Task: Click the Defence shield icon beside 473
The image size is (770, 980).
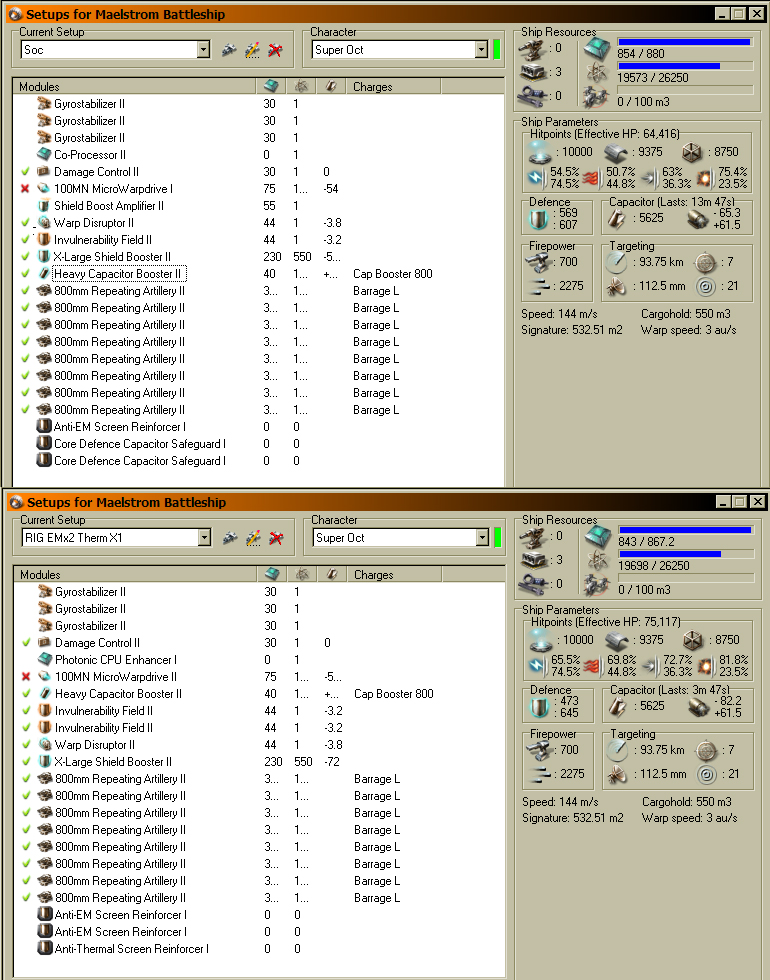Action: (x=540, y=708)
